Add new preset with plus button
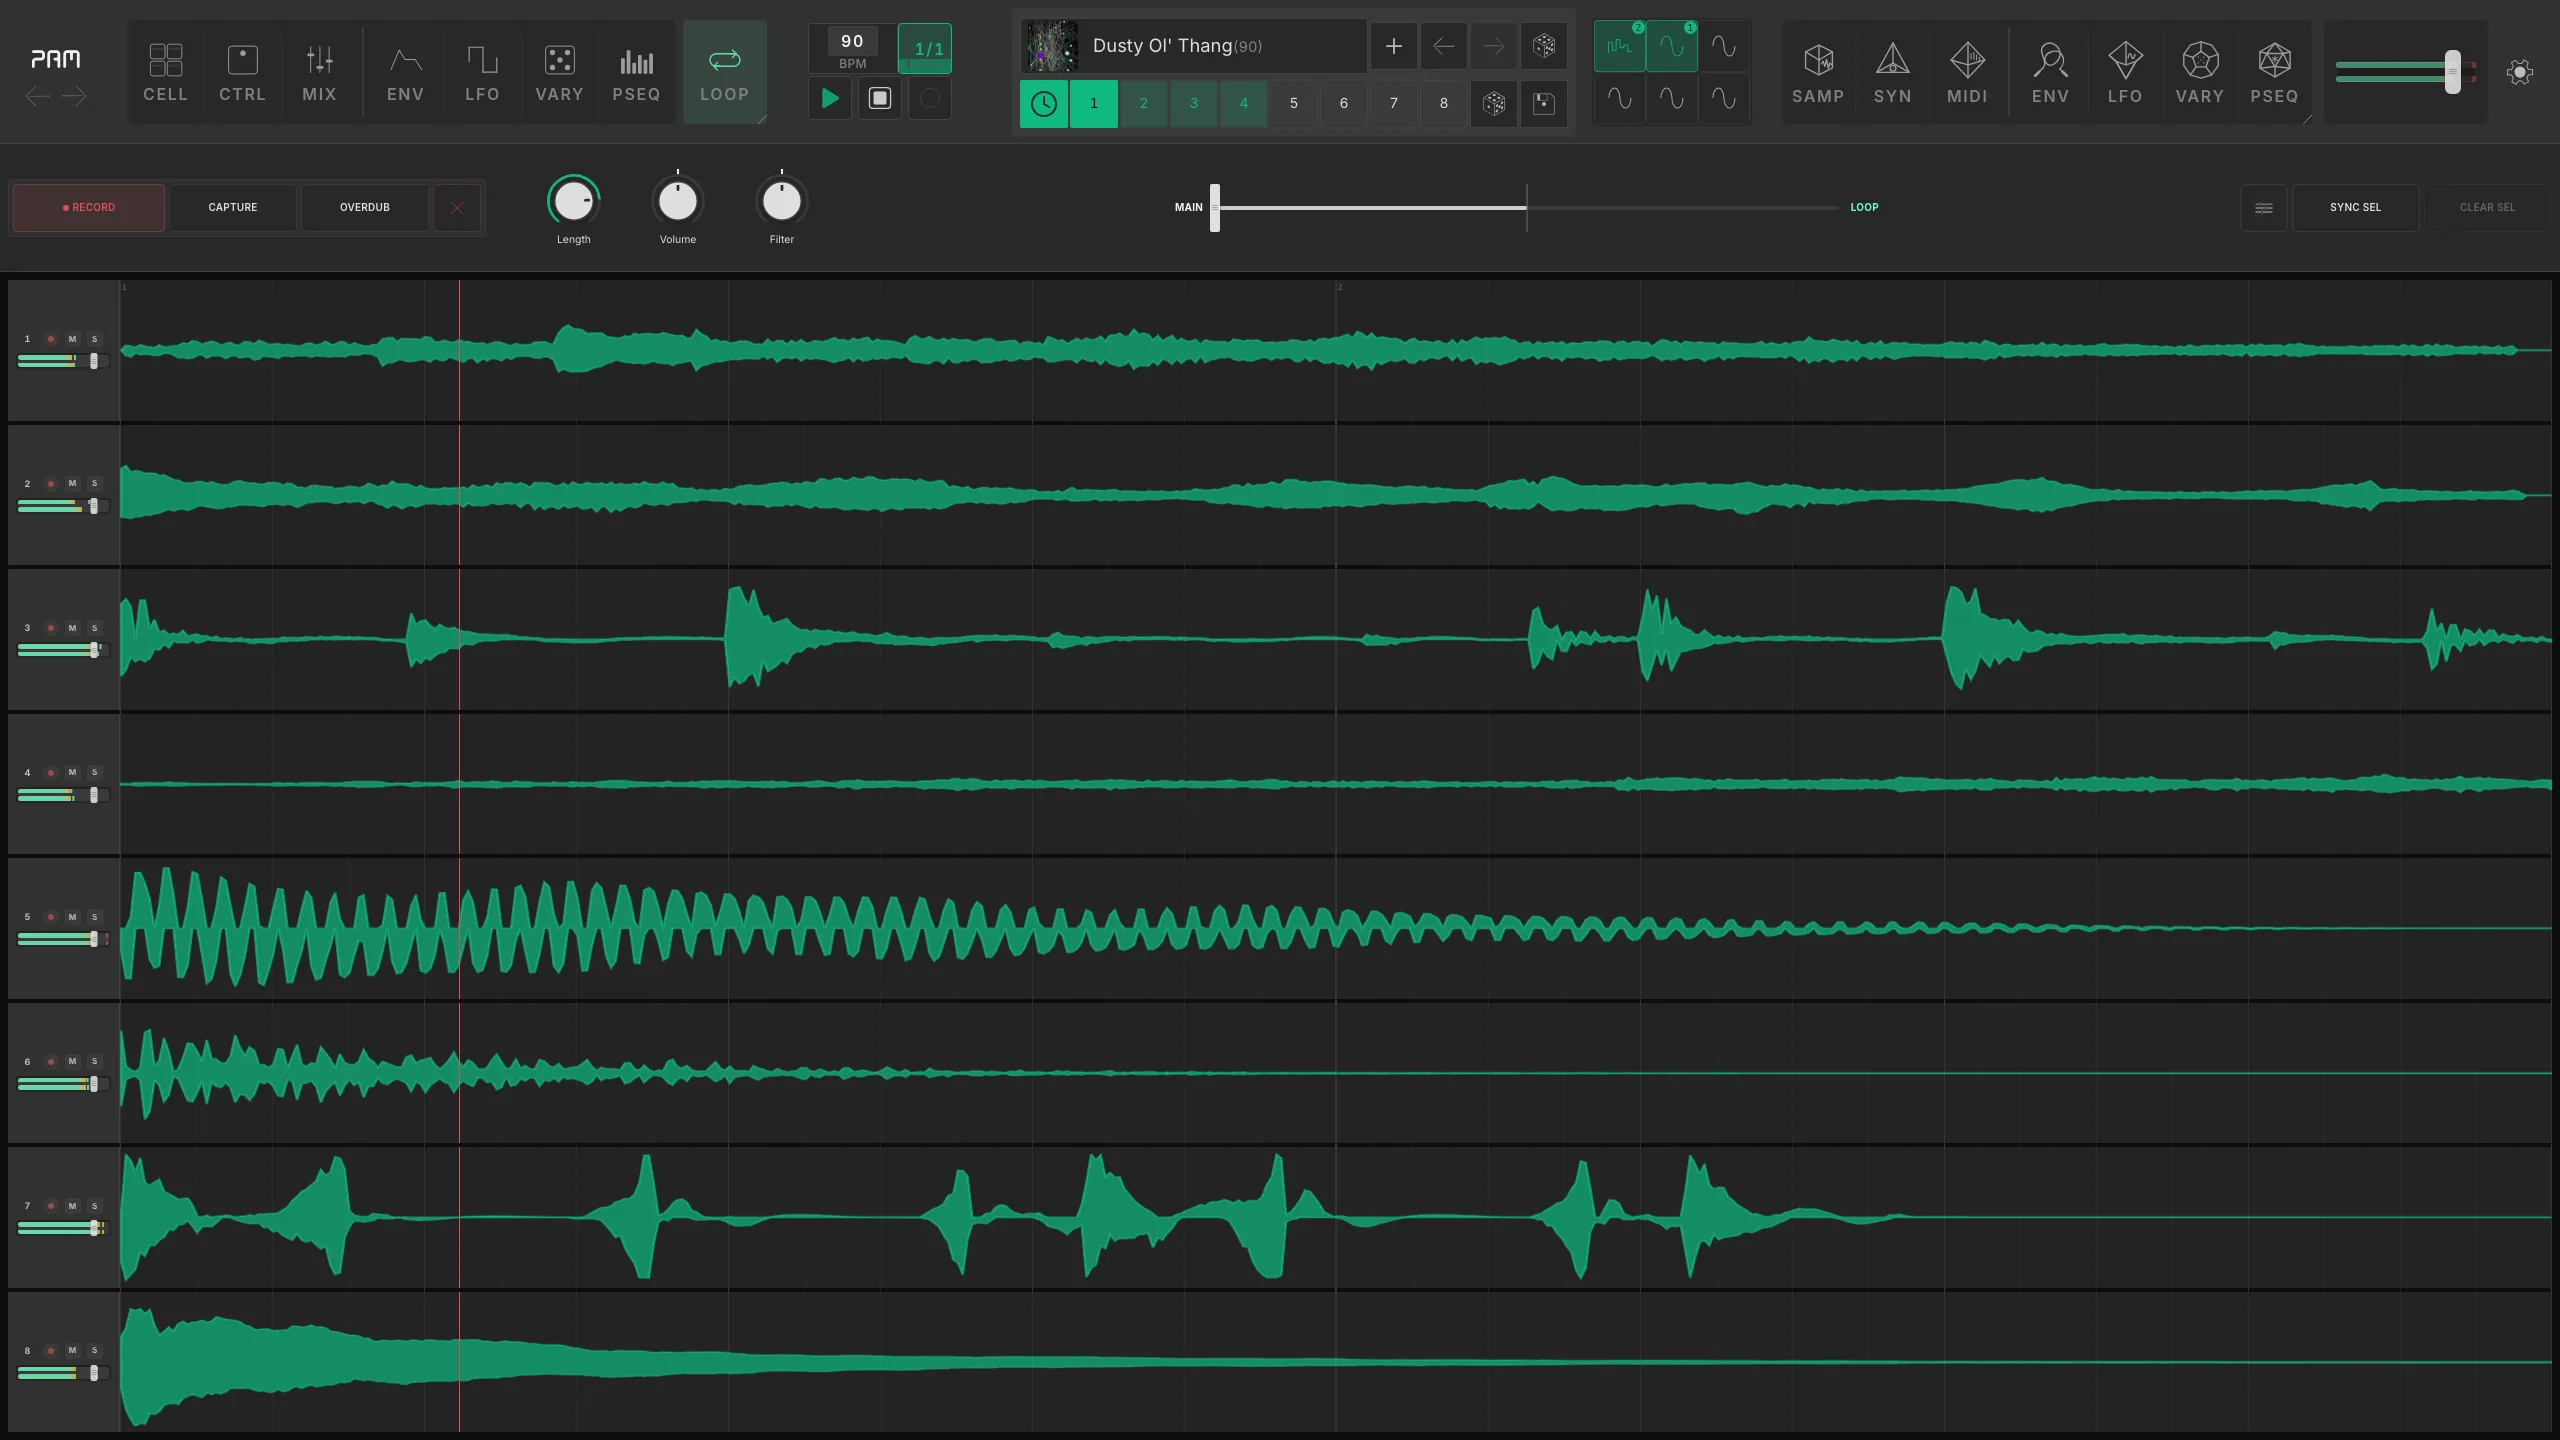 [1393, 46]
